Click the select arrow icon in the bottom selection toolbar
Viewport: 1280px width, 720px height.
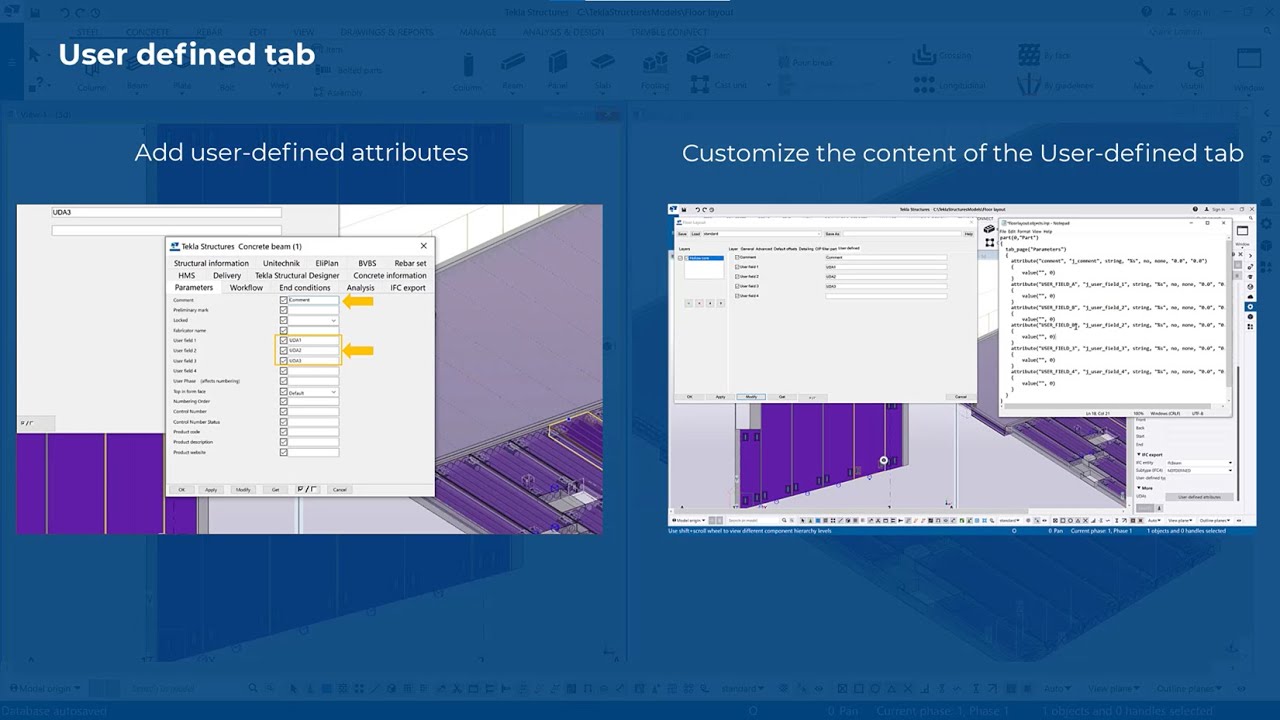[x=803, y=520]
